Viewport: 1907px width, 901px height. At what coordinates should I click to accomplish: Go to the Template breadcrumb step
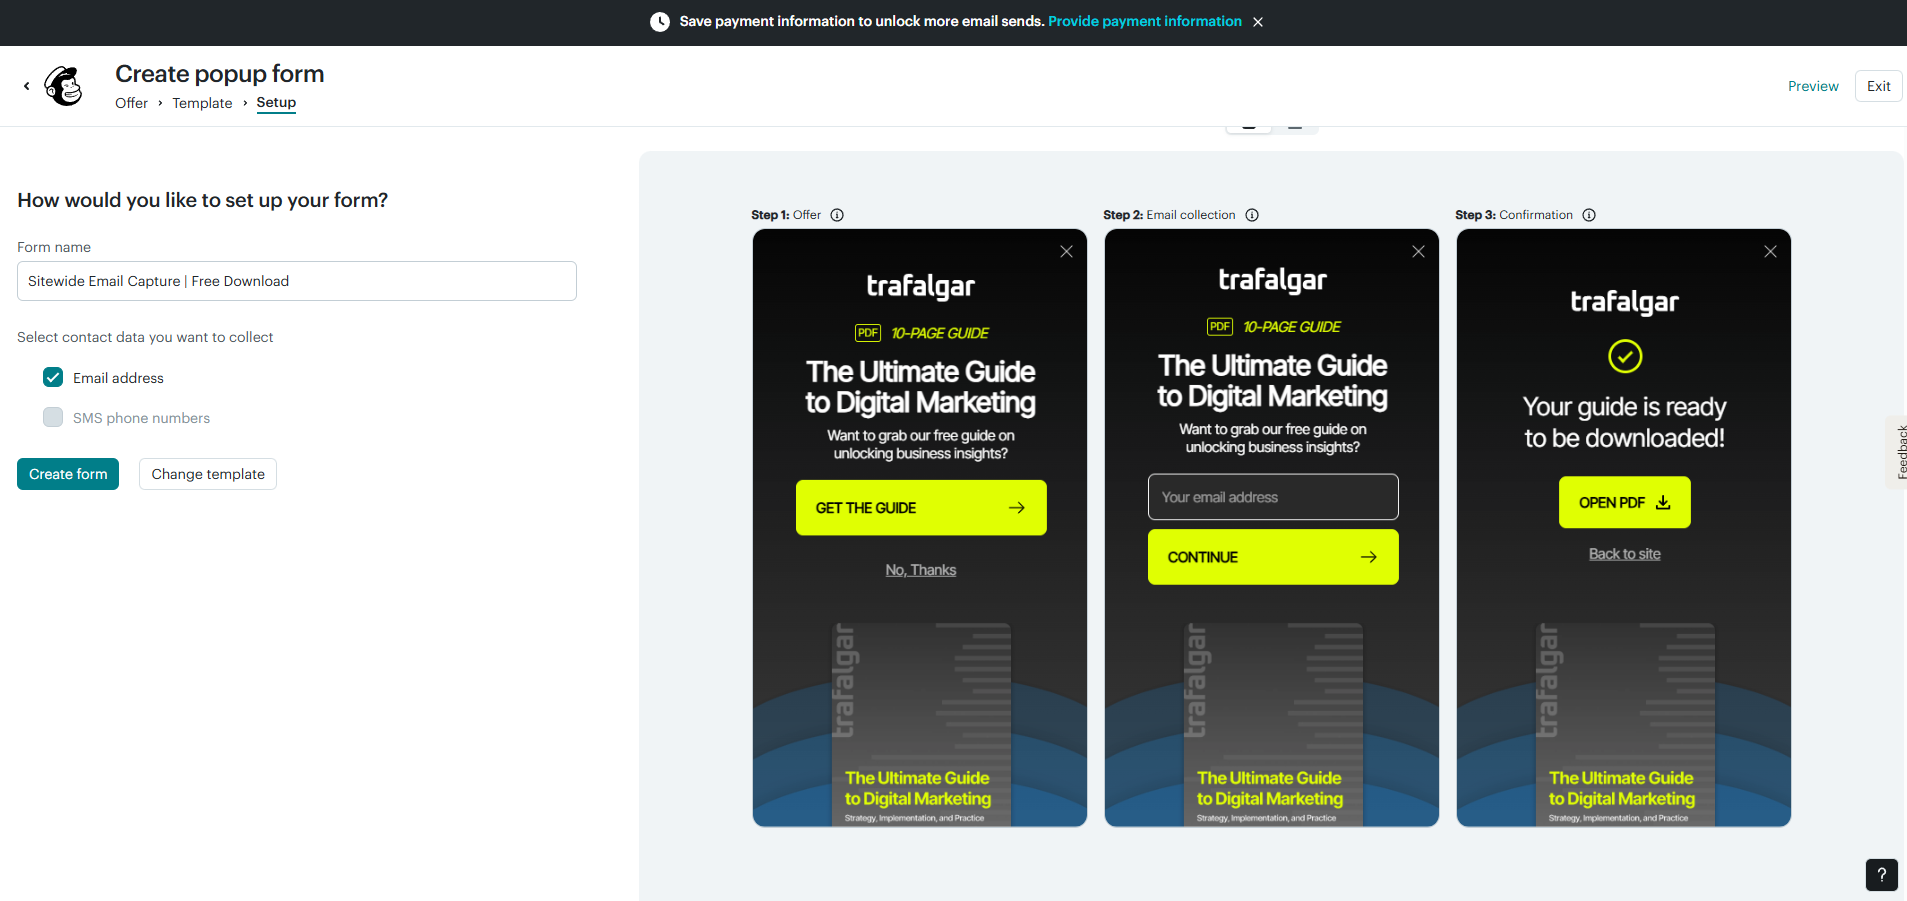point(202,103)
